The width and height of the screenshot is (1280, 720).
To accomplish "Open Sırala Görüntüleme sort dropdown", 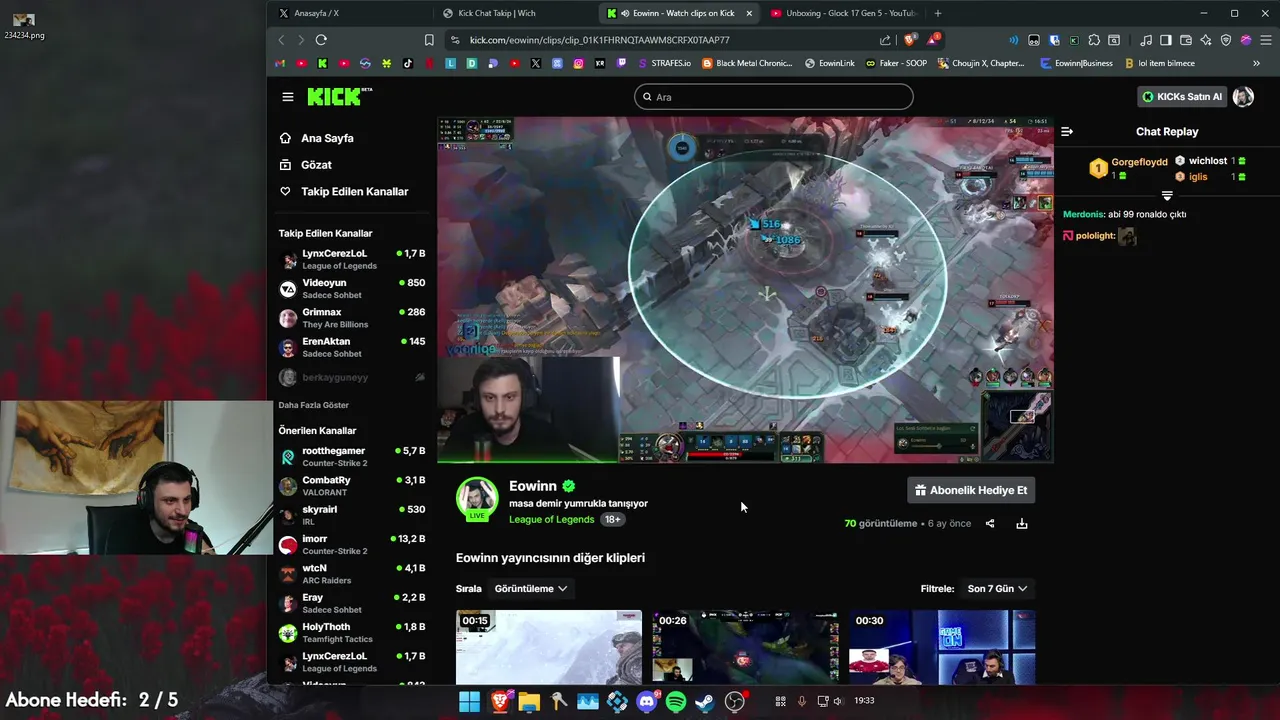I will tap(531, 589).
